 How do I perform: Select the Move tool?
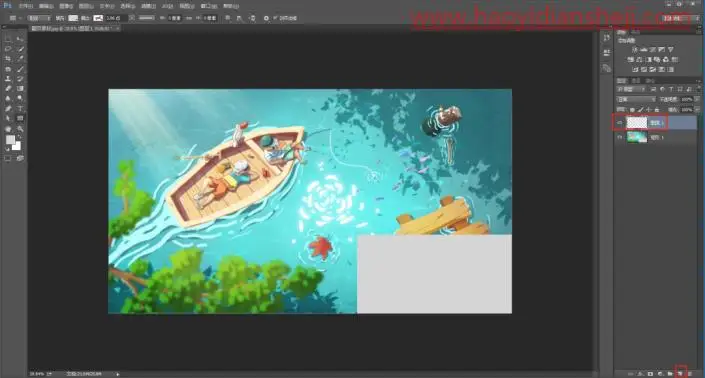pos(20,39)
